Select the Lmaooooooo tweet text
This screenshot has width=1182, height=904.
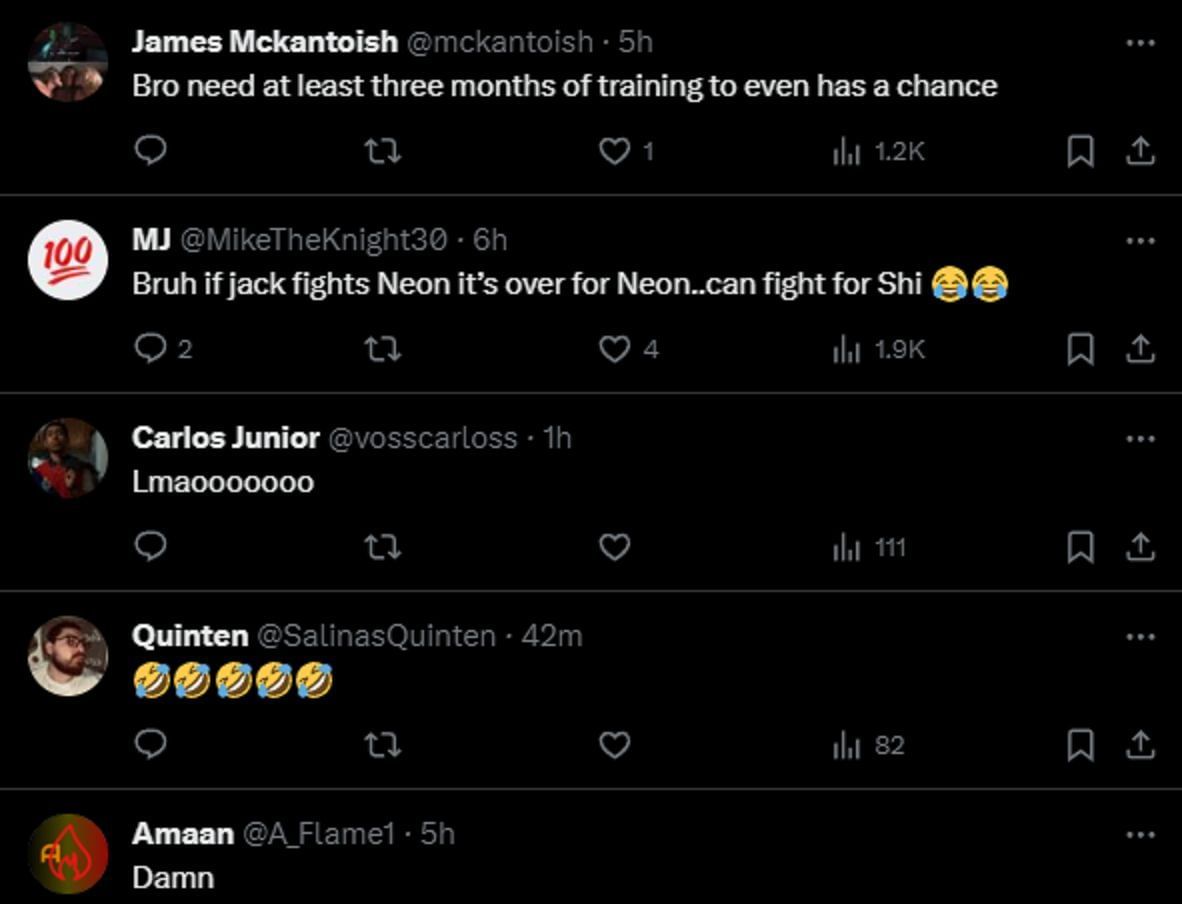[x=220, y=481]
